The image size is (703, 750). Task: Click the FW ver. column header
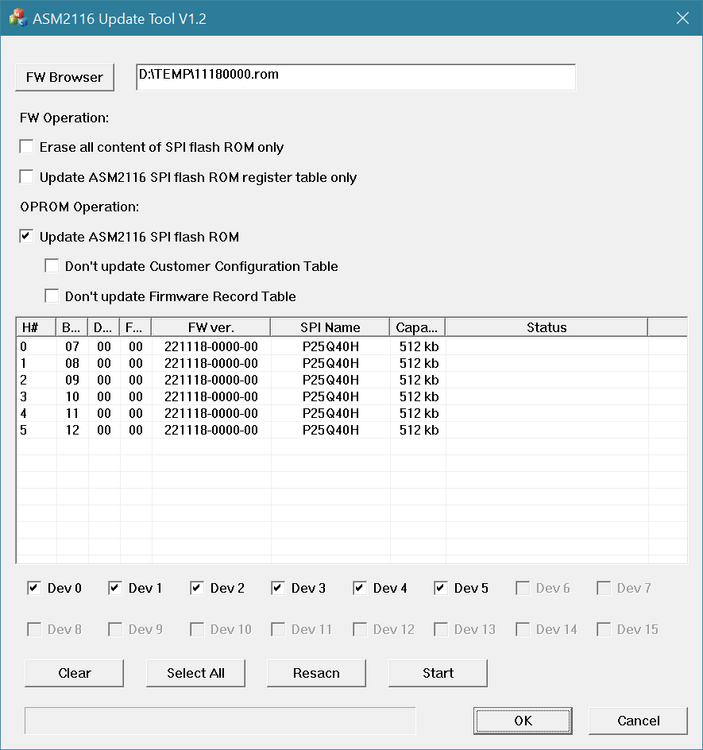pyautogui.click(x=211, y=327)
